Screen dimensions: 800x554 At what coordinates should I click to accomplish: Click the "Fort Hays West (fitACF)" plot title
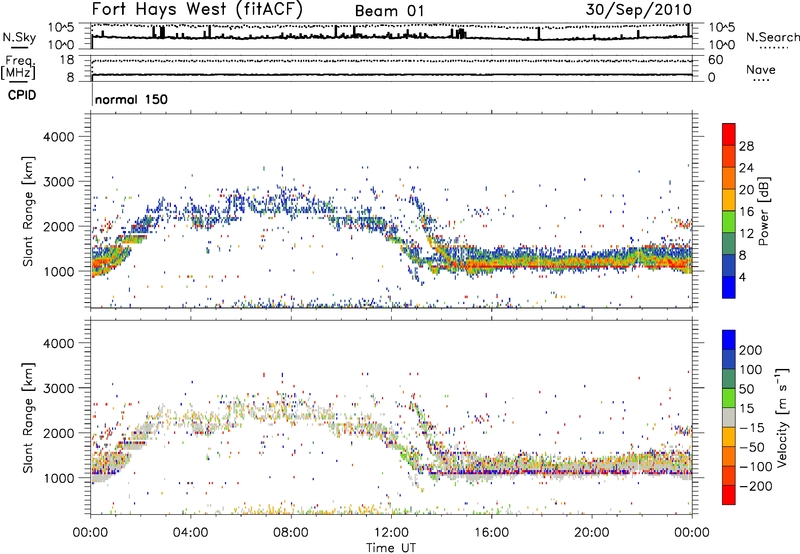[x=197, y=10]
